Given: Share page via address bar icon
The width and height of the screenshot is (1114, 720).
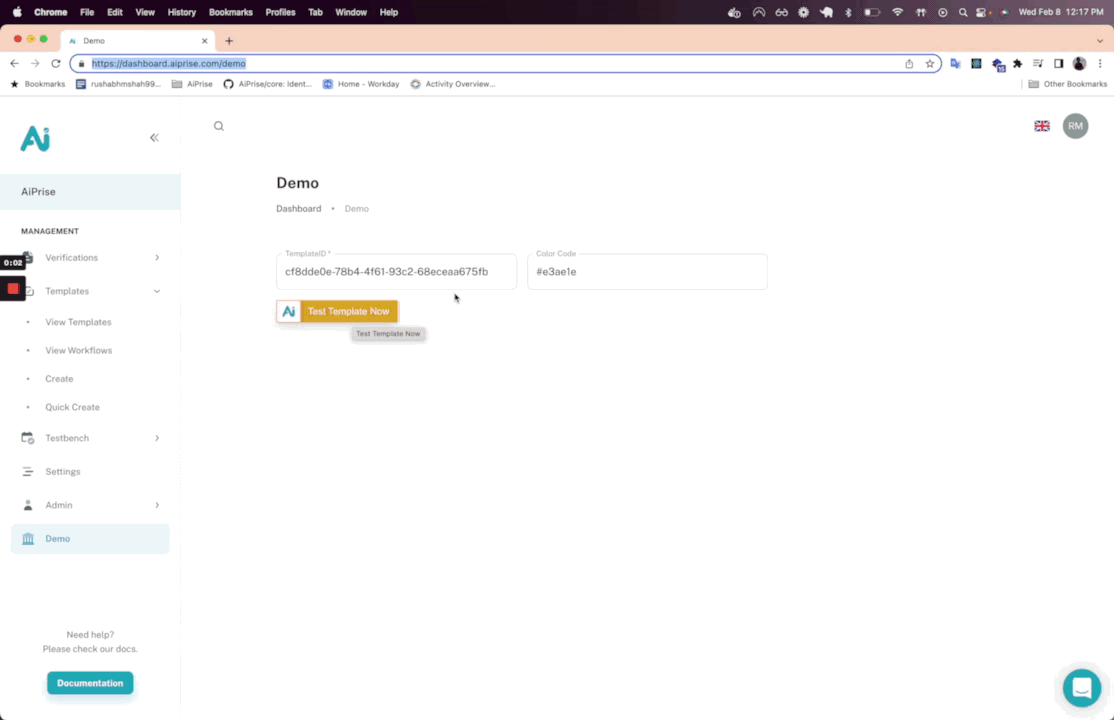Looking at the screenshot, I should 909,63.
